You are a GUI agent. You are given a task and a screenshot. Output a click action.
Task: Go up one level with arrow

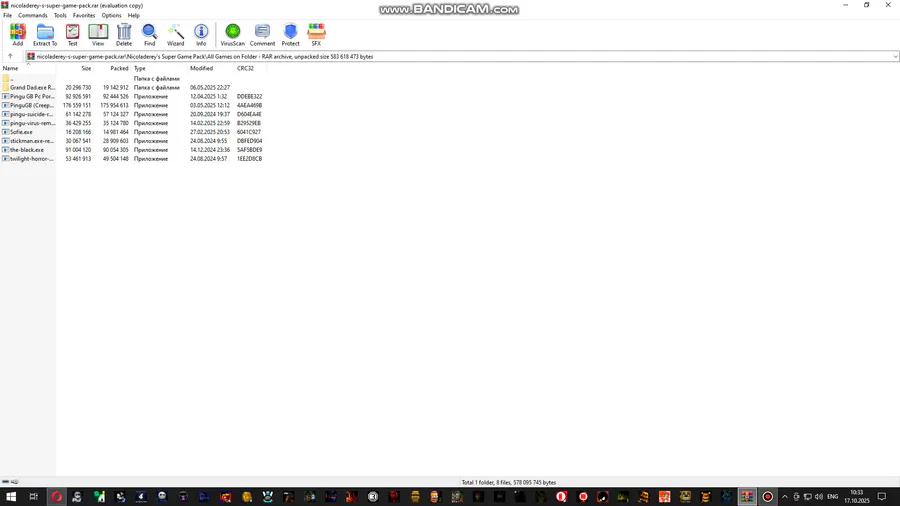pyautogui.click(x=10, y=56)
